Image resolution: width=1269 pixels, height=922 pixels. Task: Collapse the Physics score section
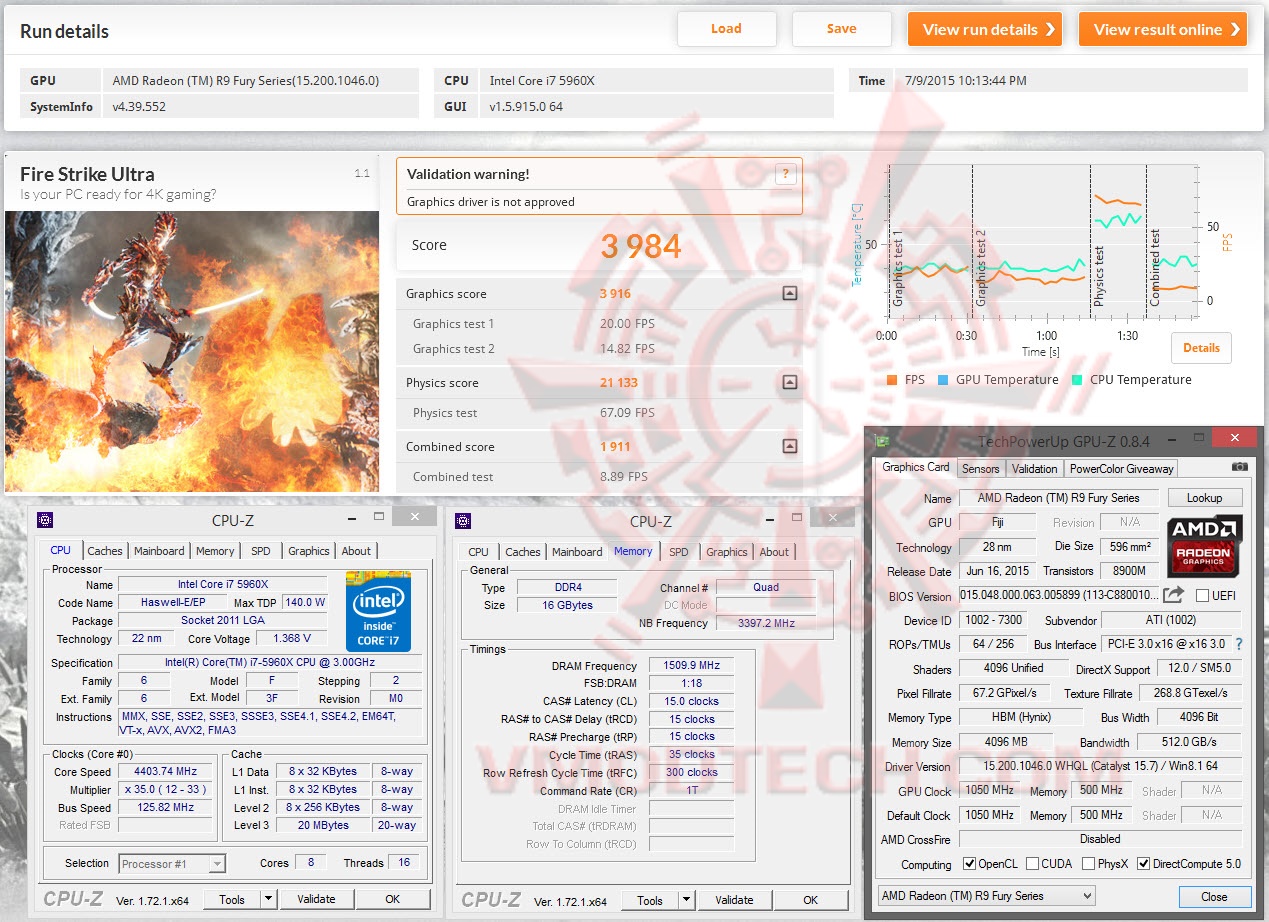[x=790, y=382]
